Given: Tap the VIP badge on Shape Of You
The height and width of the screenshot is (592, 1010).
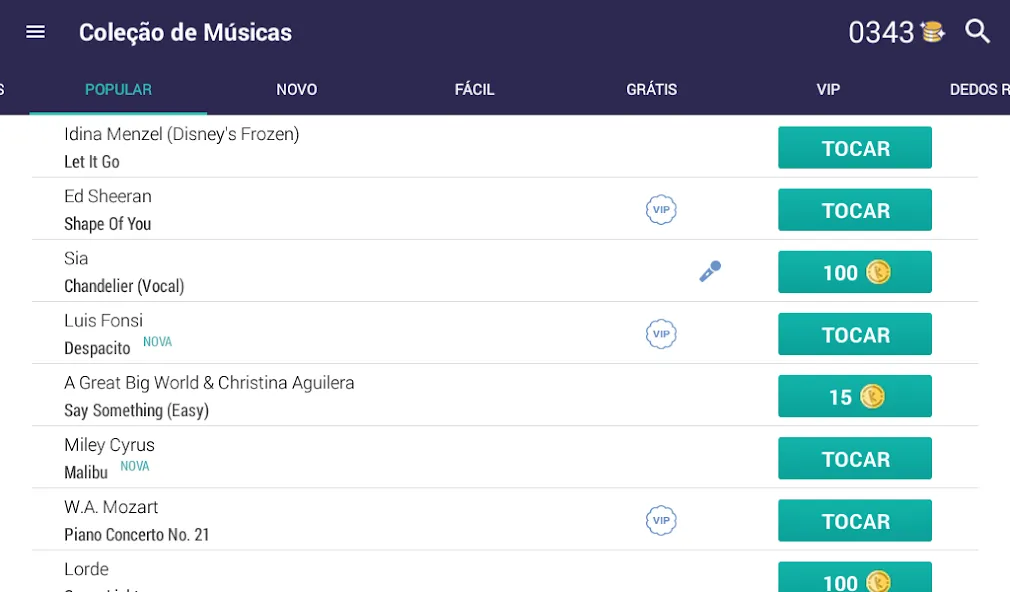Looking at the screenshot, I should pyautogui.click(x=661, y=209).
